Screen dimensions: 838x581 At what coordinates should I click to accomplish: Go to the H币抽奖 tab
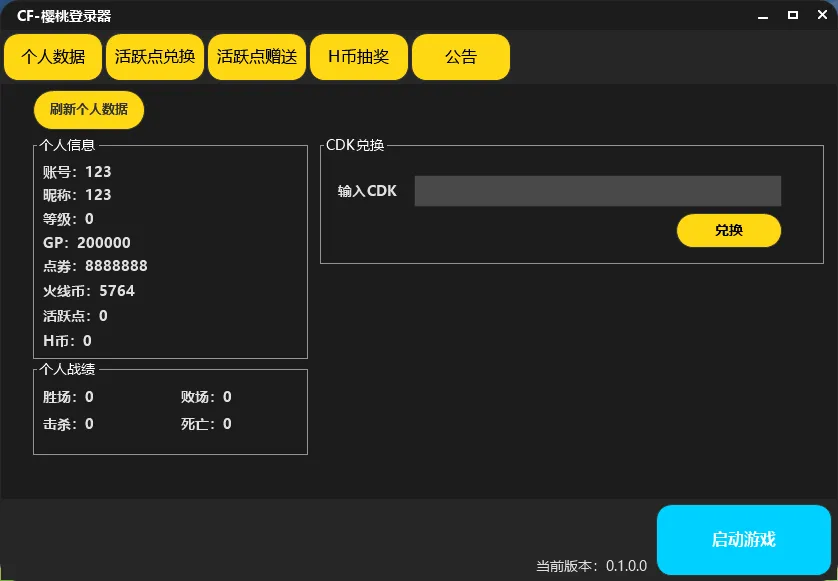pos(359,57)
